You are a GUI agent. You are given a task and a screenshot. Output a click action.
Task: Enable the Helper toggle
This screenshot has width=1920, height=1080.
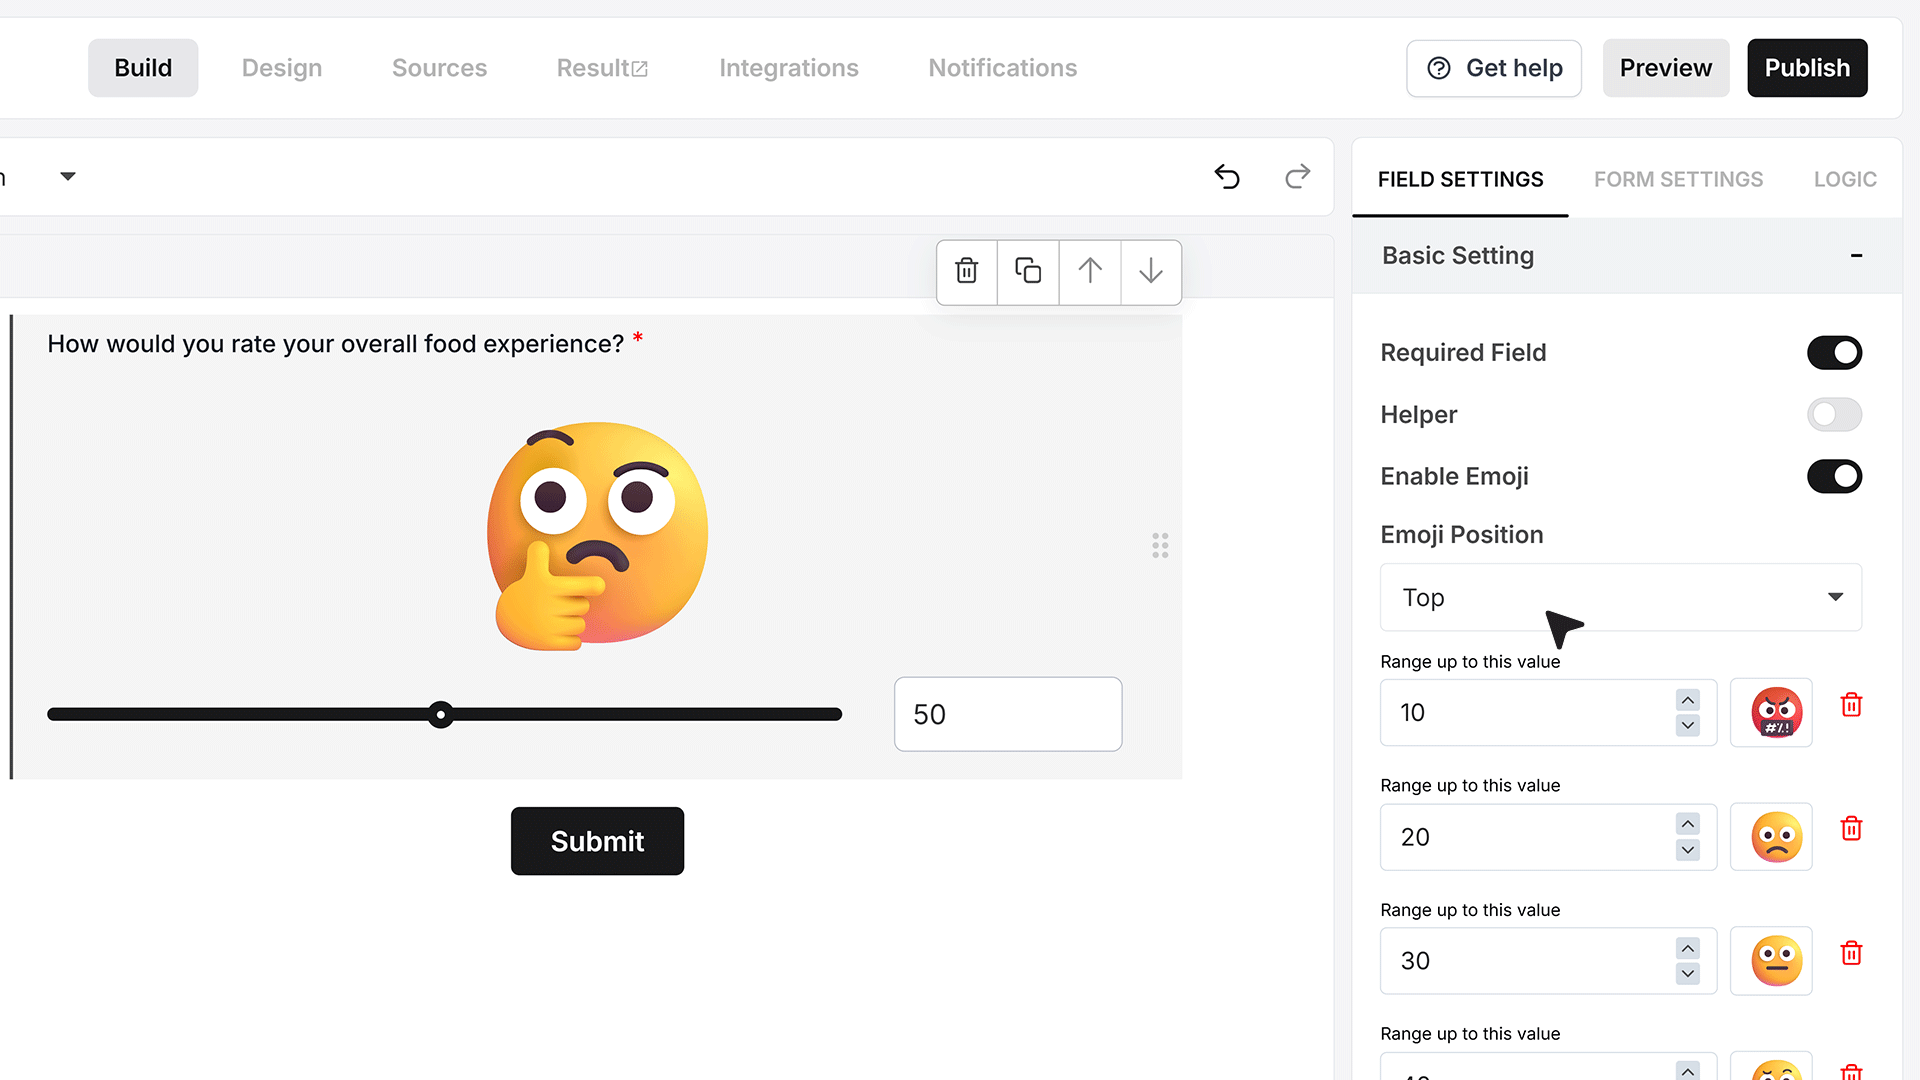tap(1834, 415)
